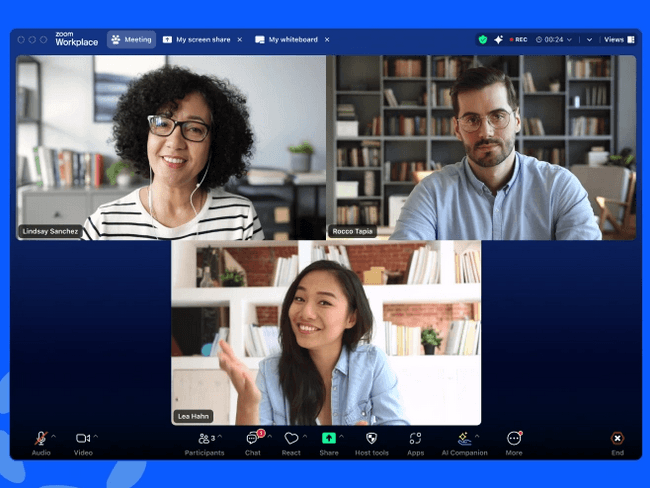Expand the Share options caret

[342, 436]
